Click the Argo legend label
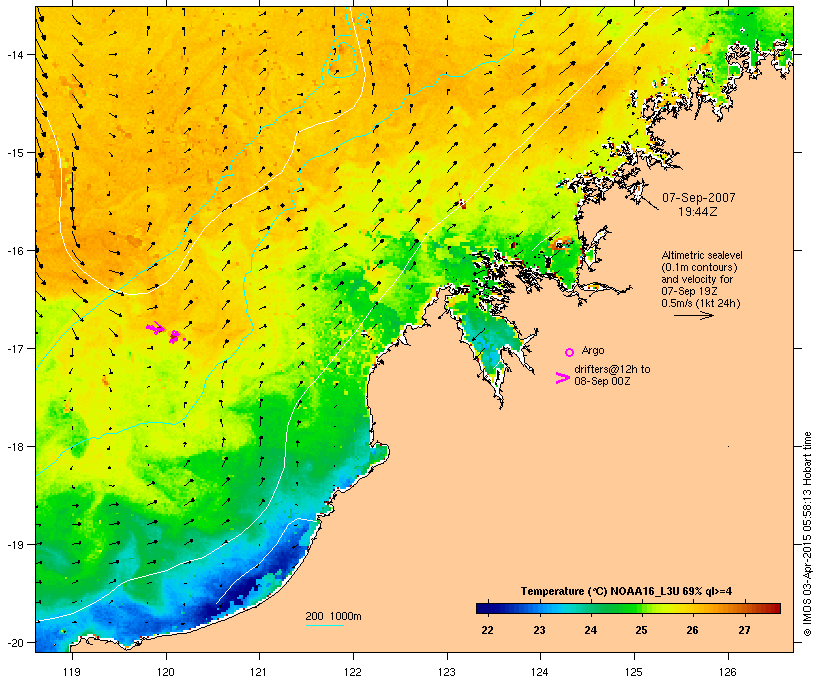 (593, 350)
